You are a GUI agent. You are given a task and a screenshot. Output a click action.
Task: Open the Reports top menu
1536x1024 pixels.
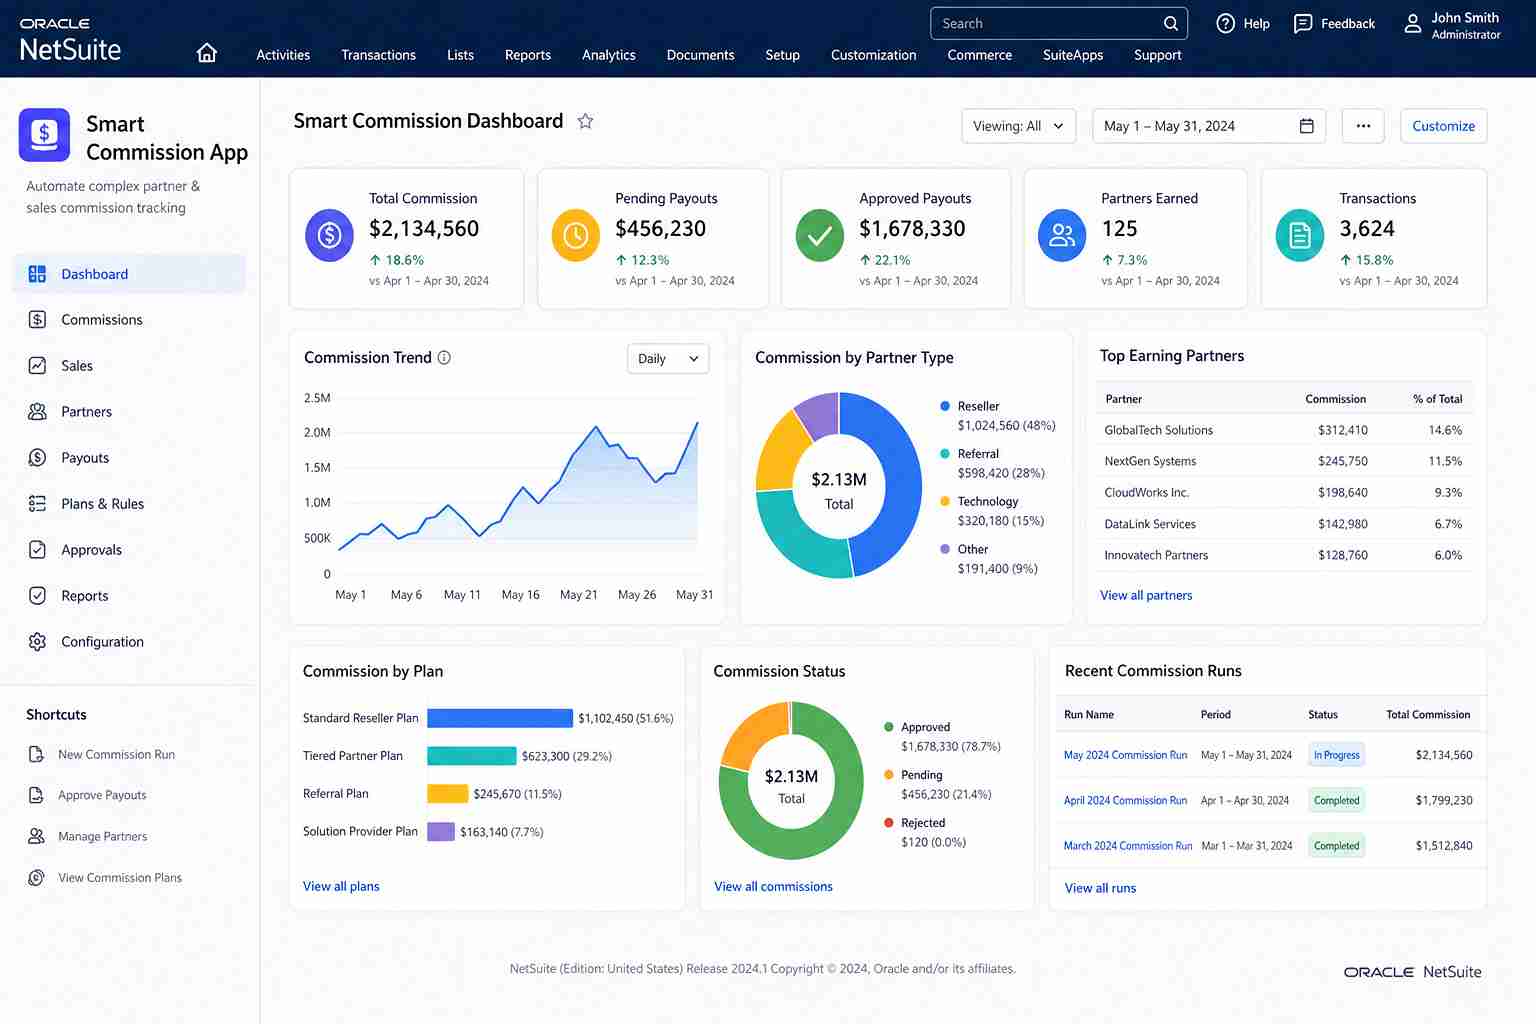(x=528, y=55)
